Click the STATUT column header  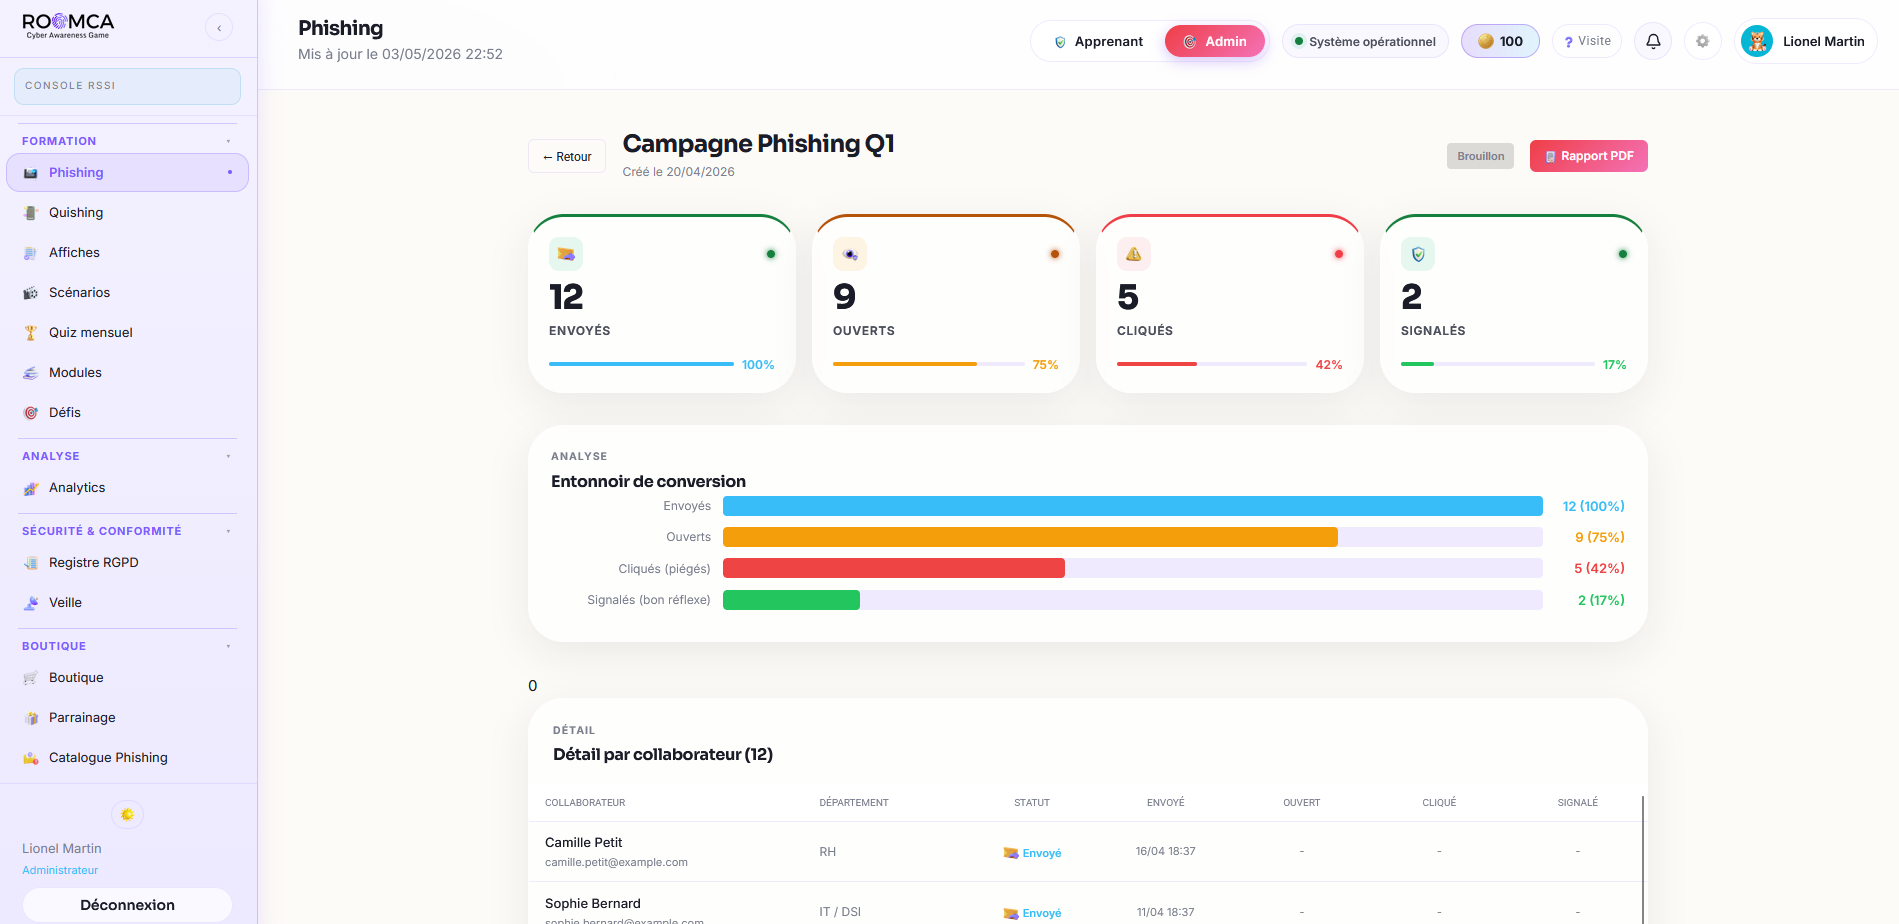(1032, 803)
